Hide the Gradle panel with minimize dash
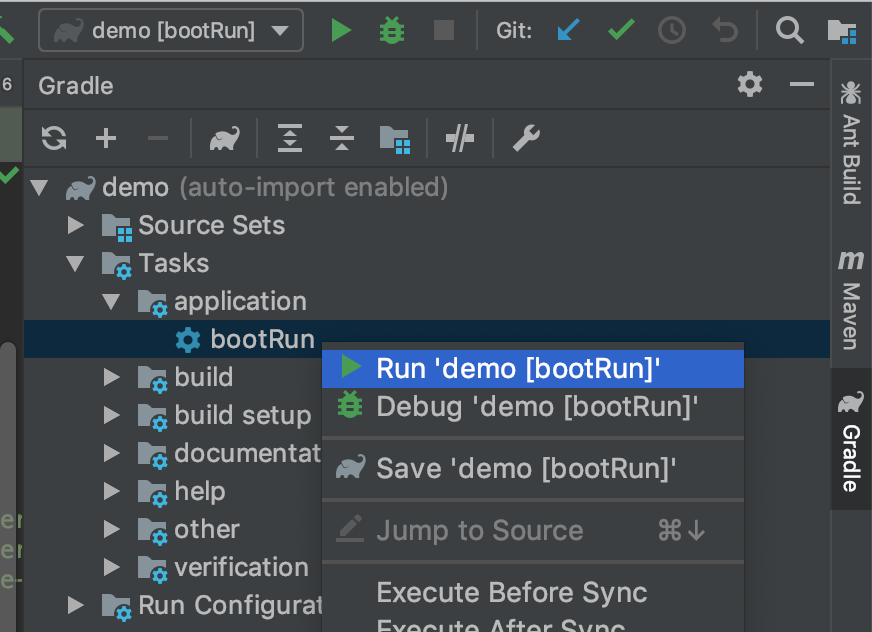 [x=801, y=85]
